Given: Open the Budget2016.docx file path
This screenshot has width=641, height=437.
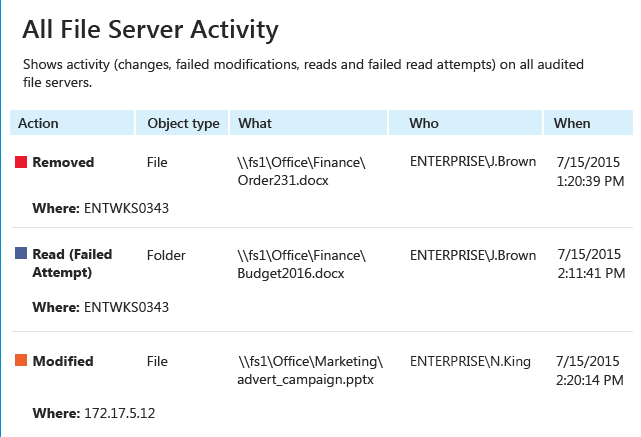Looking at the screenshot, I should point(302,264).
